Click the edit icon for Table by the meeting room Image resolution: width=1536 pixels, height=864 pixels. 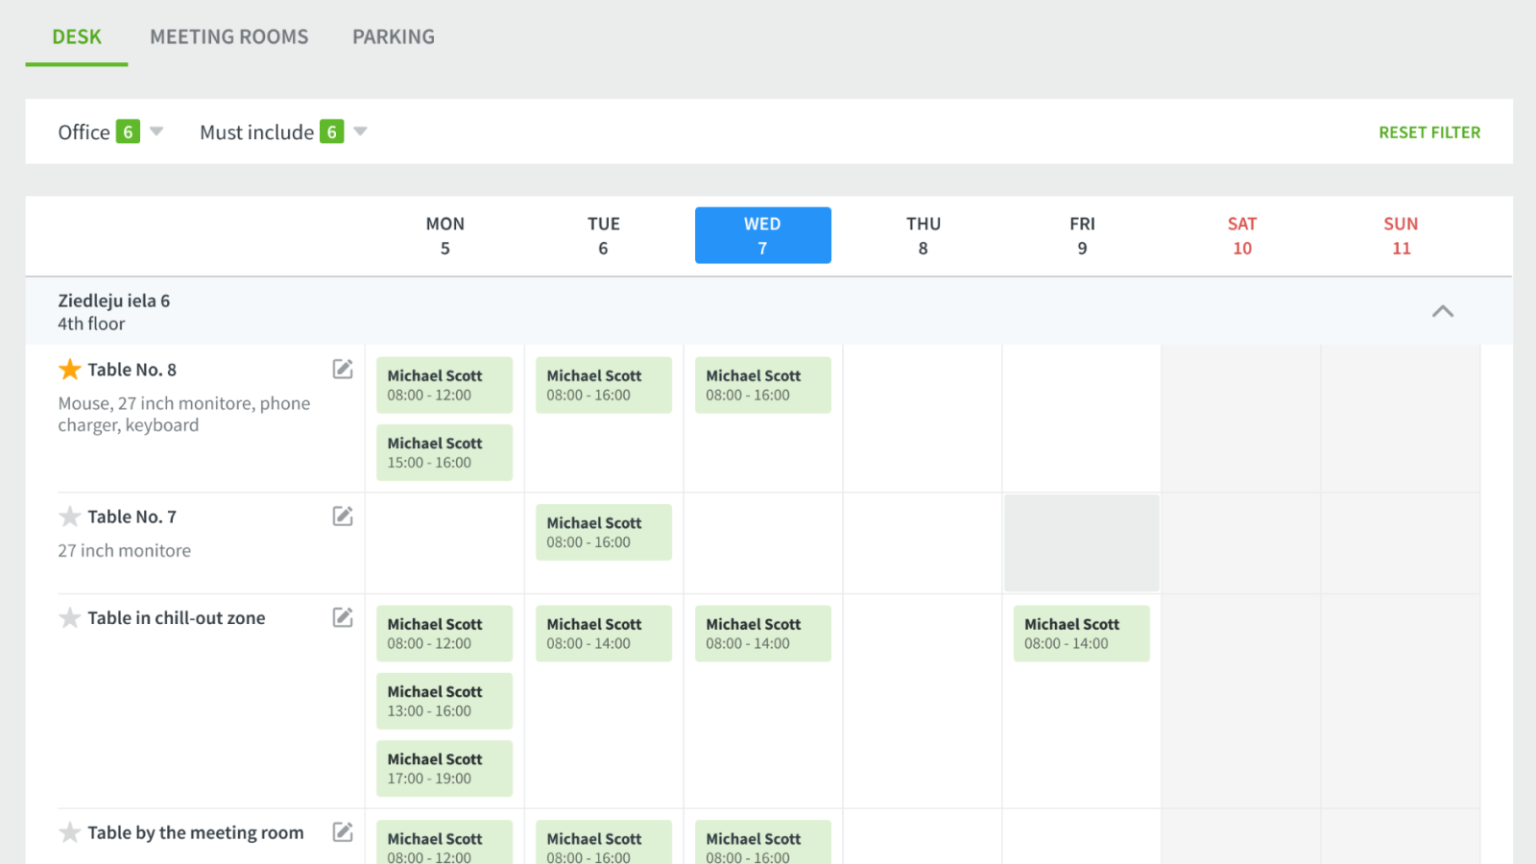(x=342, y=831)
